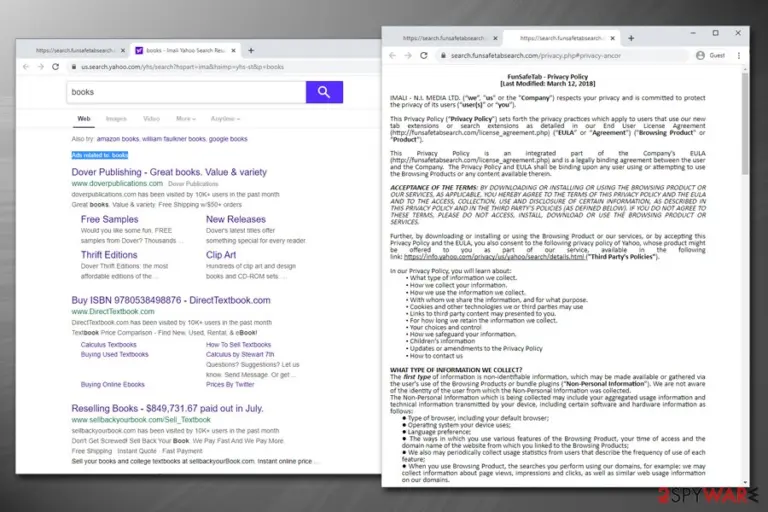Add a new tab in the privacy window
The image size is (768, 512).
[x=631, y=38]
